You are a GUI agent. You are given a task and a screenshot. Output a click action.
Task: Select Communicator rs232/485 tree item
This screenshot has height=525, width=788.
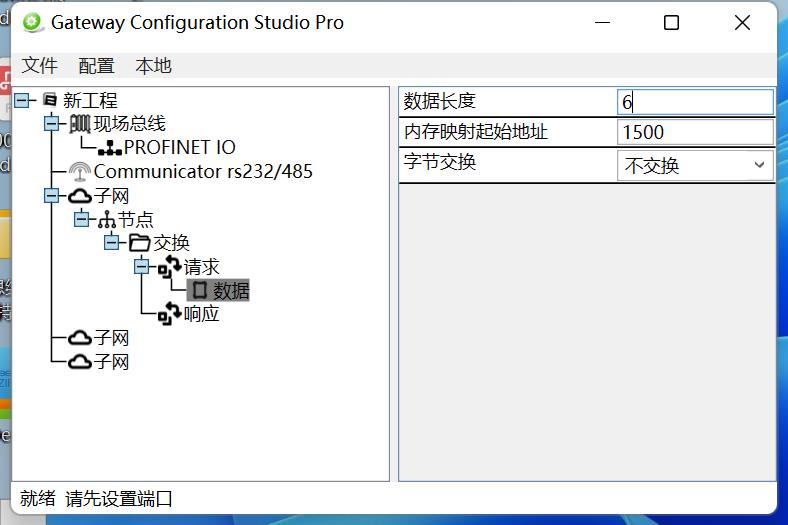coord(203,171)
